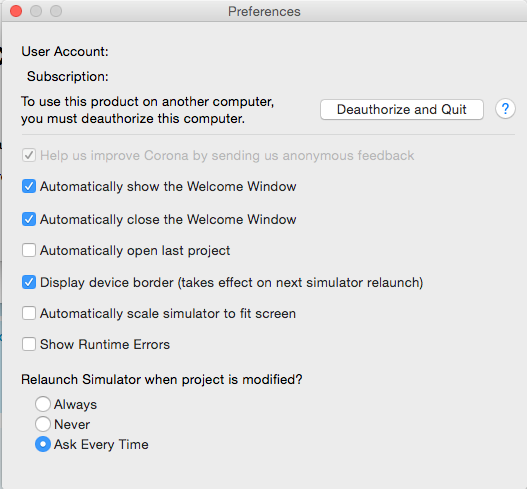Uncheck Automatically show the Welcome Window

coord(29,186)
